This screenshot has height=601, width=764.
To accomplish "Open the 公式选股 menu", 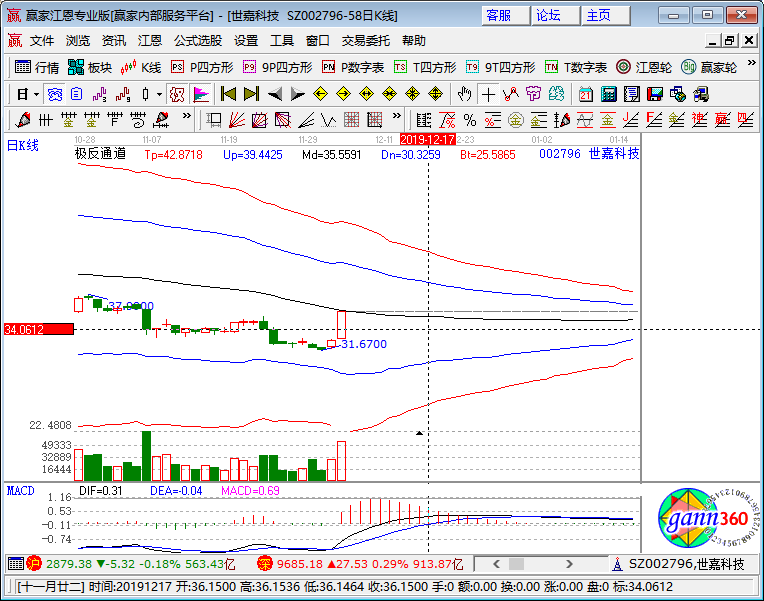I will 198,41.
